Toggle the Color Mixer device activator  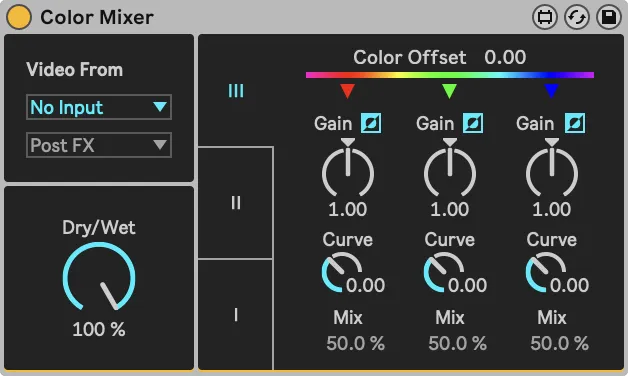coord(18,17)
